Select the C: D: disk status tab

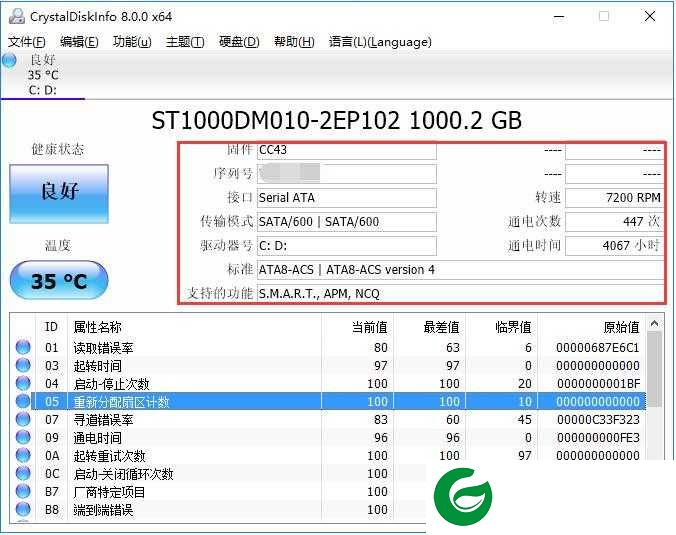(43, 75)
